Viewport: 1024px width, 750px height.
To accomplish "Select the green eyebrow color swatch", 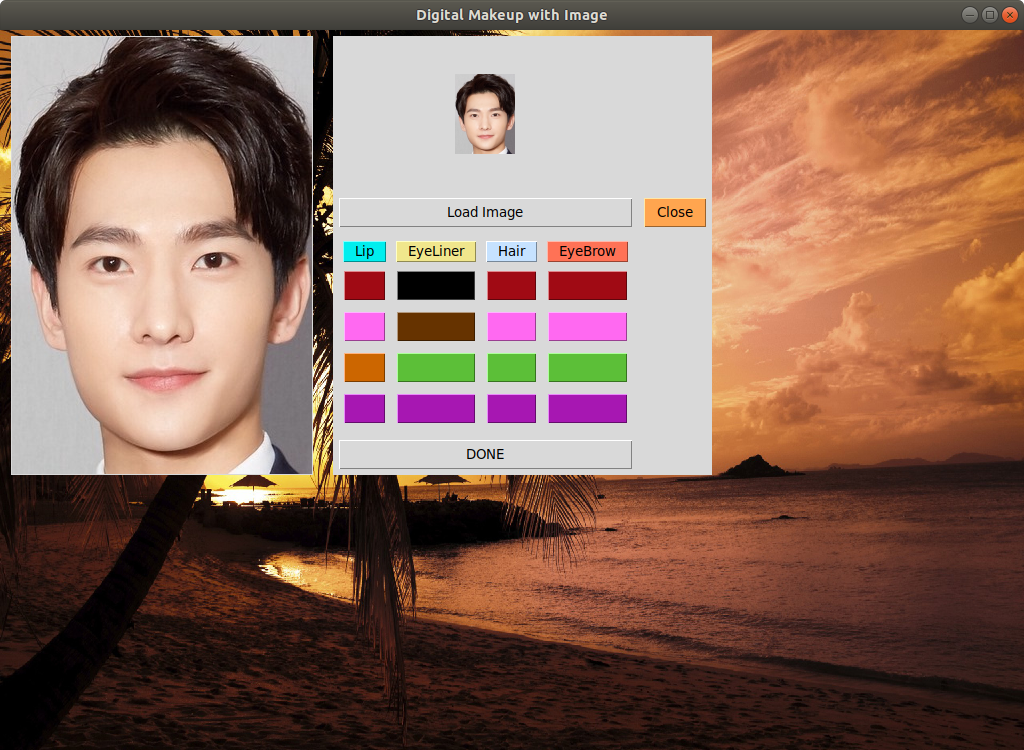I will click(x=587, y=368).
